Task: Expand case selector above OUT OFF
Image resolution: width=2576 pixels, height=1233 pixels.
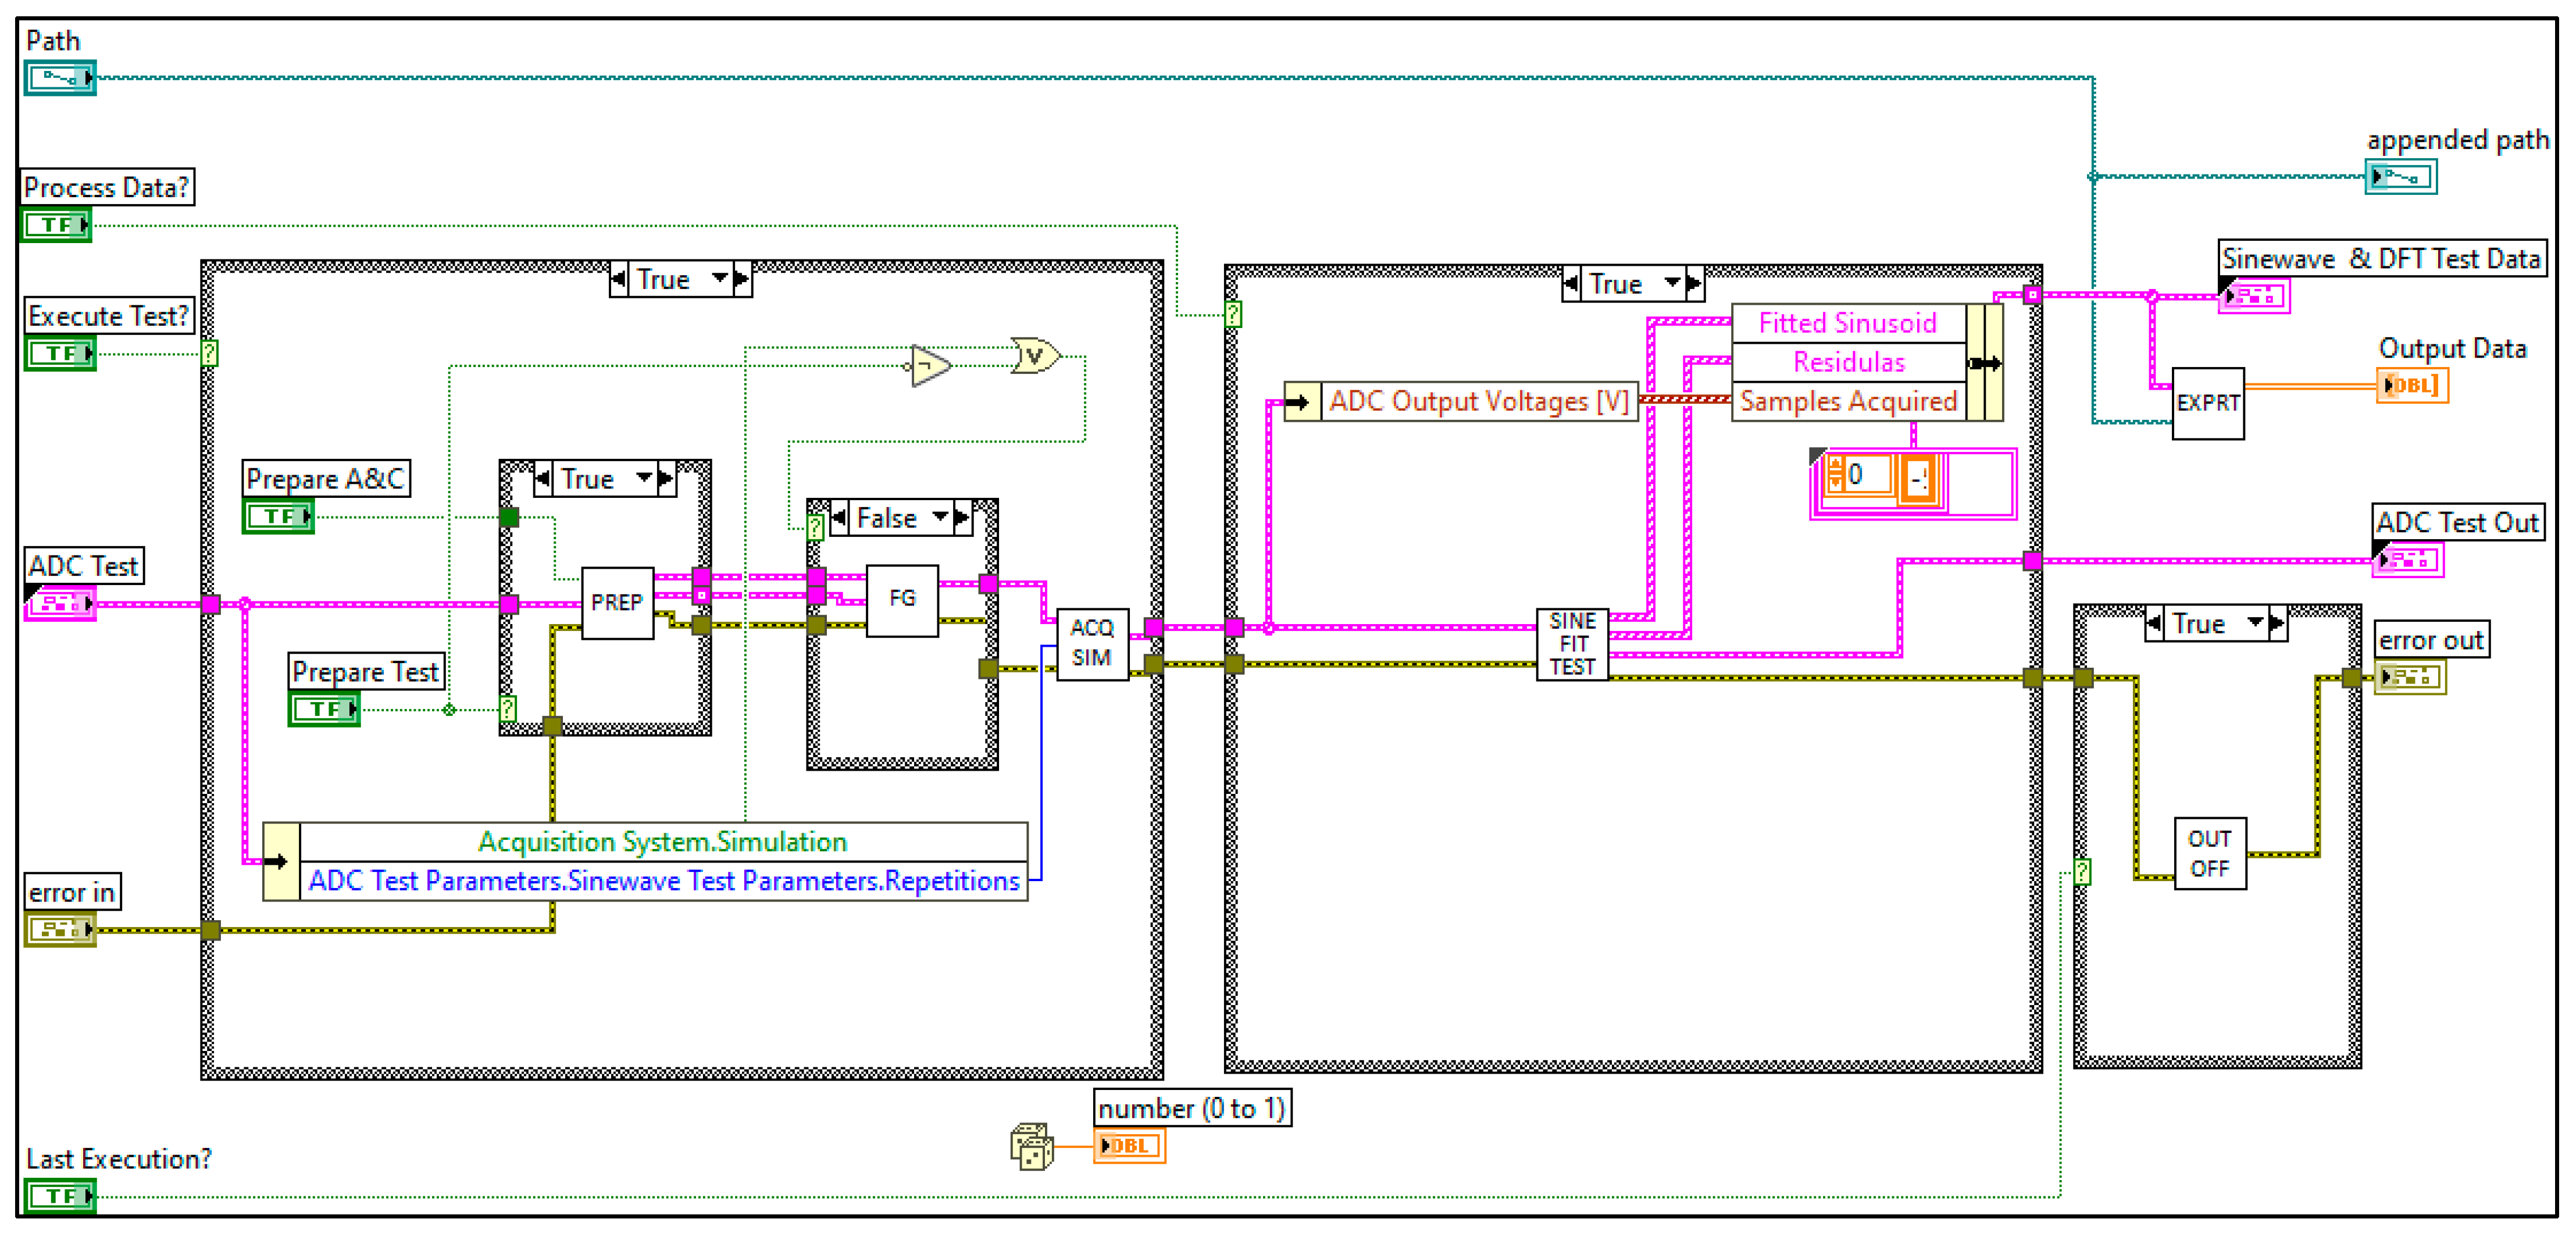Action: coord(2255,623)
